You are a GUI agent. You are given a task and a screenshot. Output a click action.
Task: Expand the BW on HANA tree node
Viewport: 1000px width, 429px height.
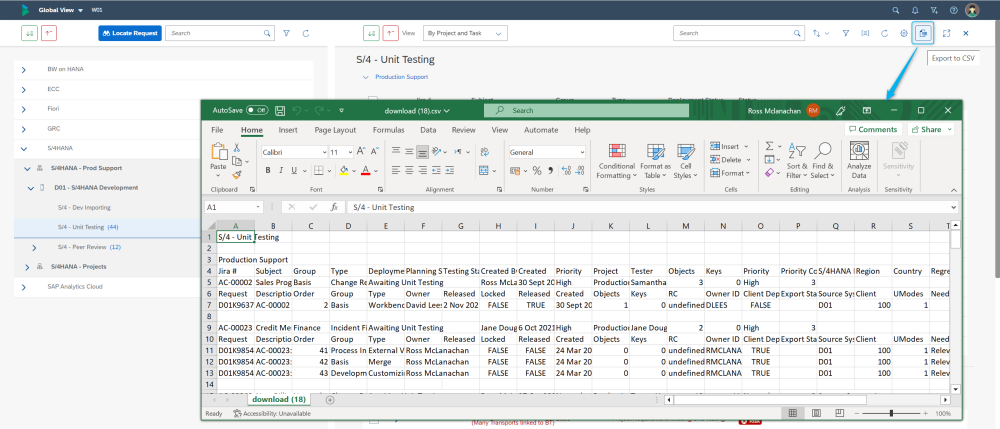[x=24, y=70]
